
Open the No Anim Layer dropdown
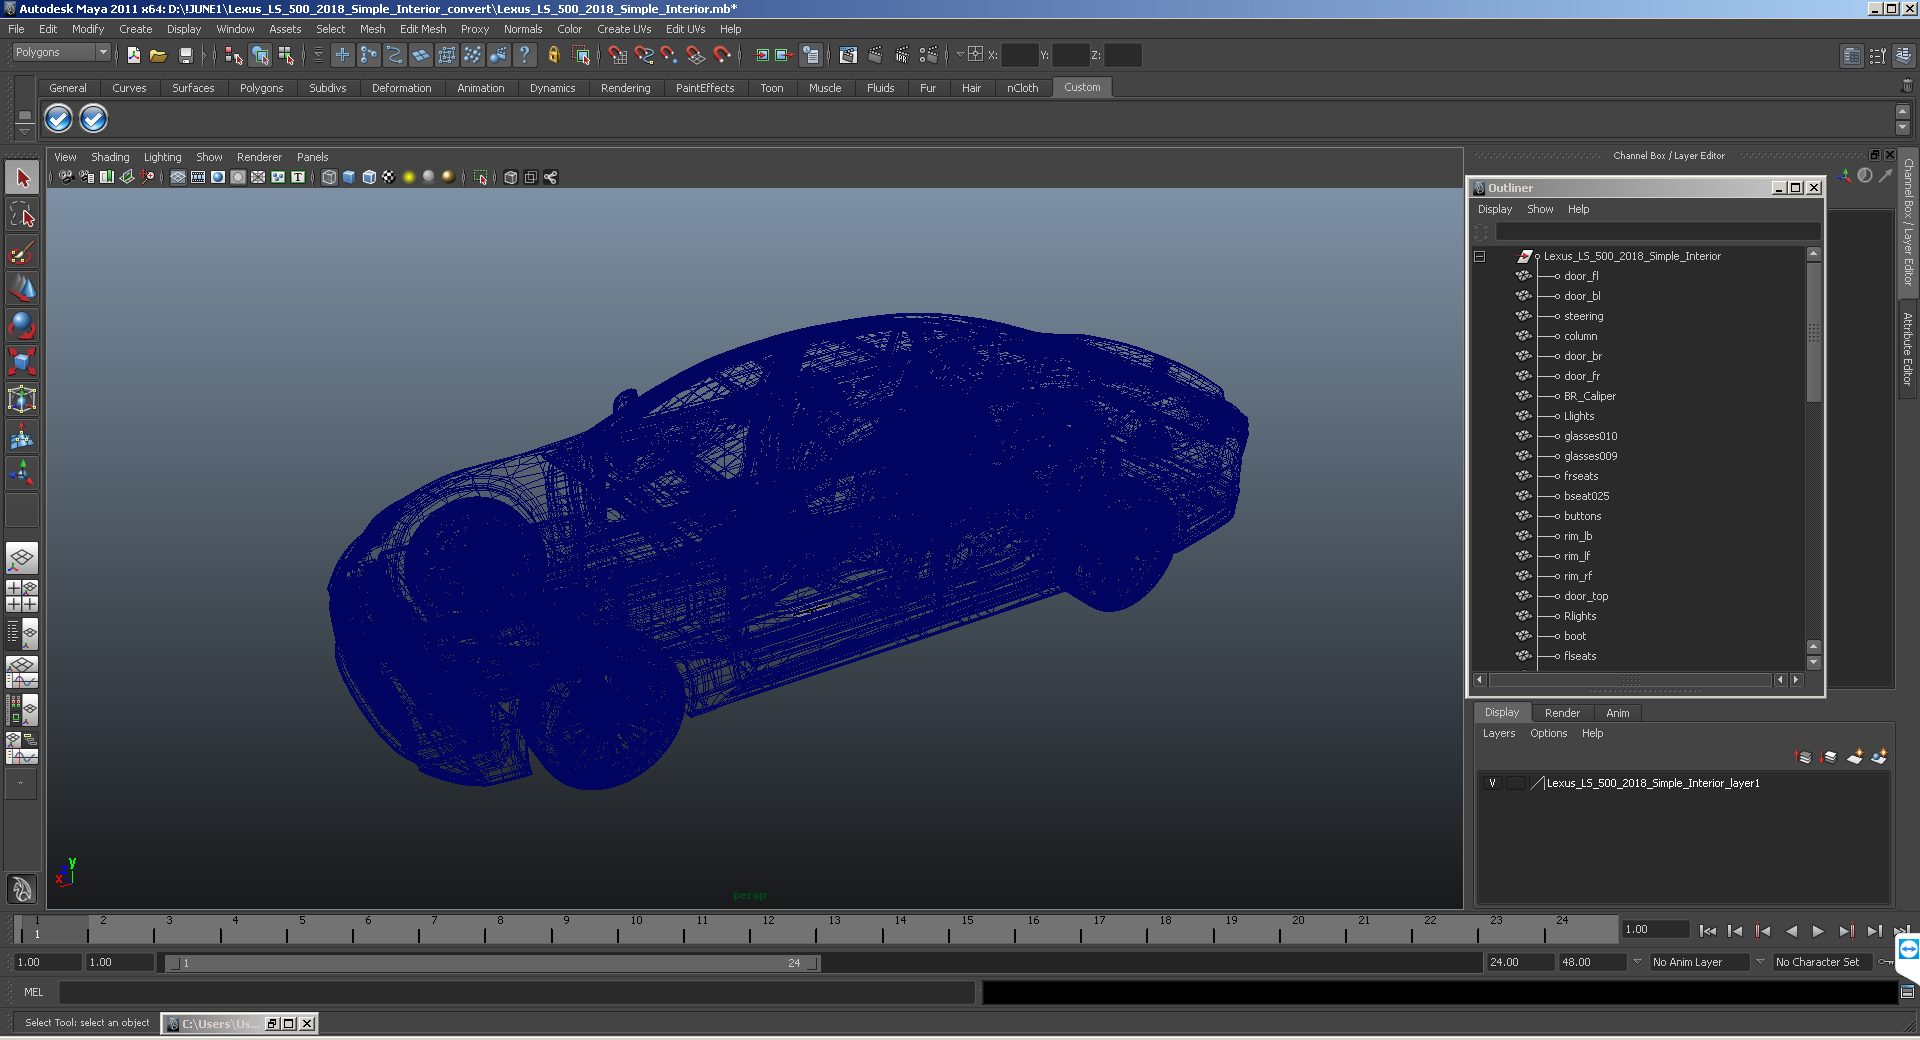(1698, 962)
